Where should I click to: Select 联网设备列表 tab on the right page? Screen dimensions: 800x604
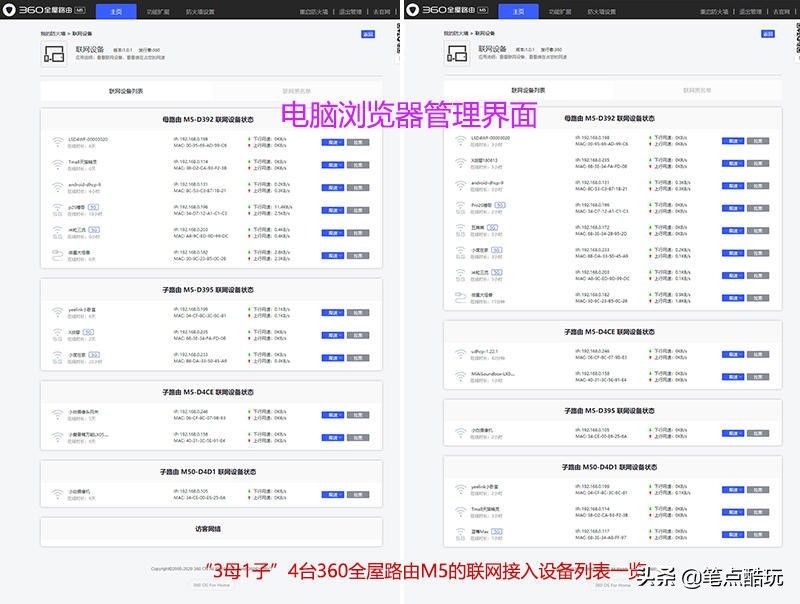point(525,91)
